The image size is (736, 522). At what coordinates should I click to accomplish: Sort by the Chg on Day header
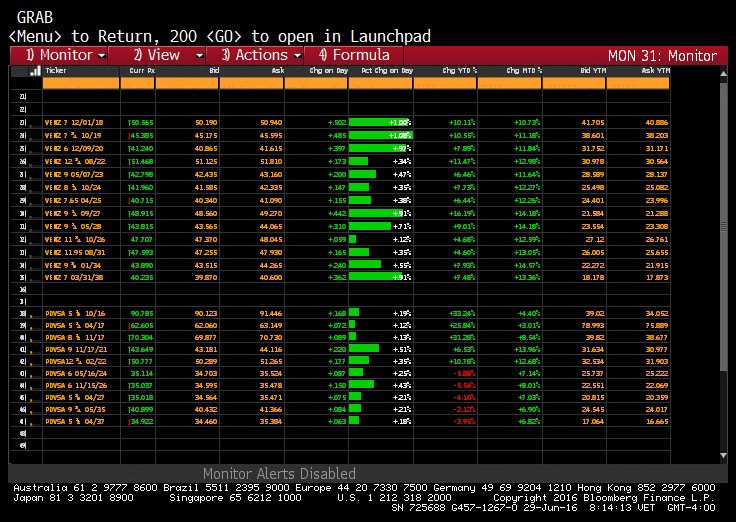click(329, 71)
